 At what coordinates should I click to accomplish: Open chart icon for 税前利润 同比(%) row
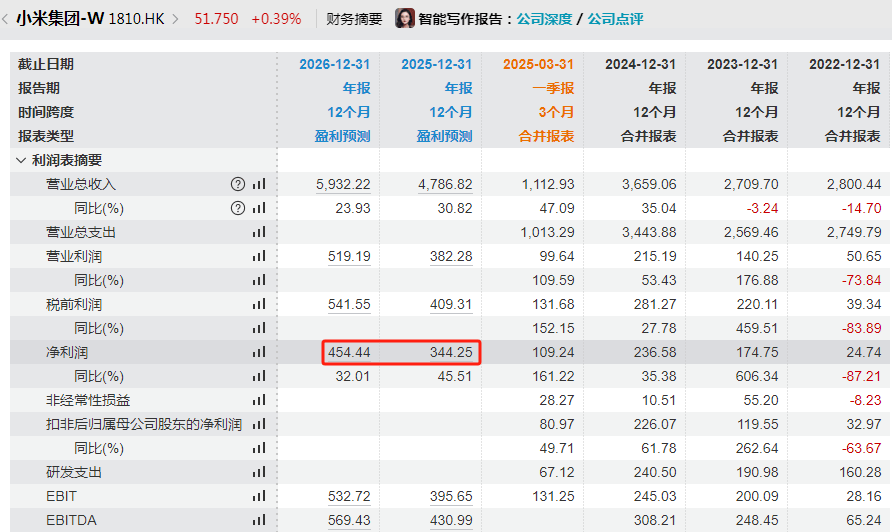[259, 328]
